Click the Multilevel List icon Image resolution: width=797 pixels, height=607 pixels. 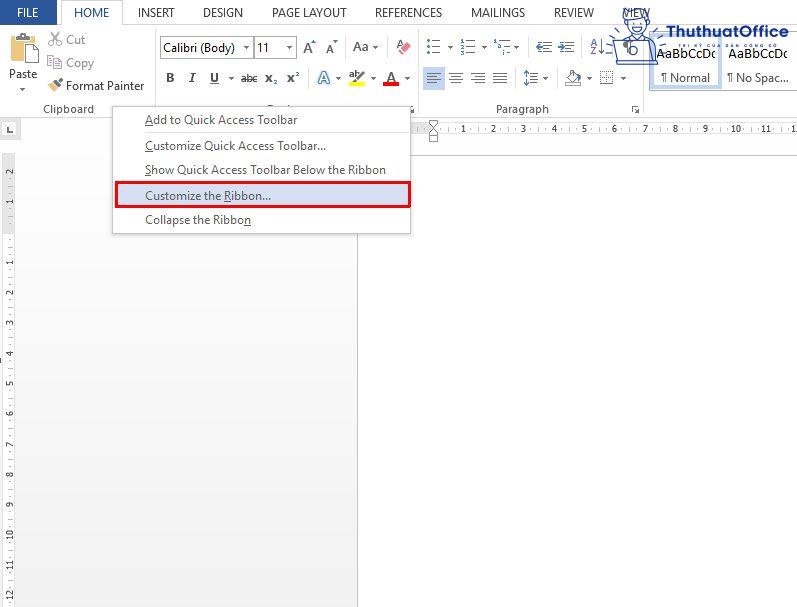coord(502,47)
